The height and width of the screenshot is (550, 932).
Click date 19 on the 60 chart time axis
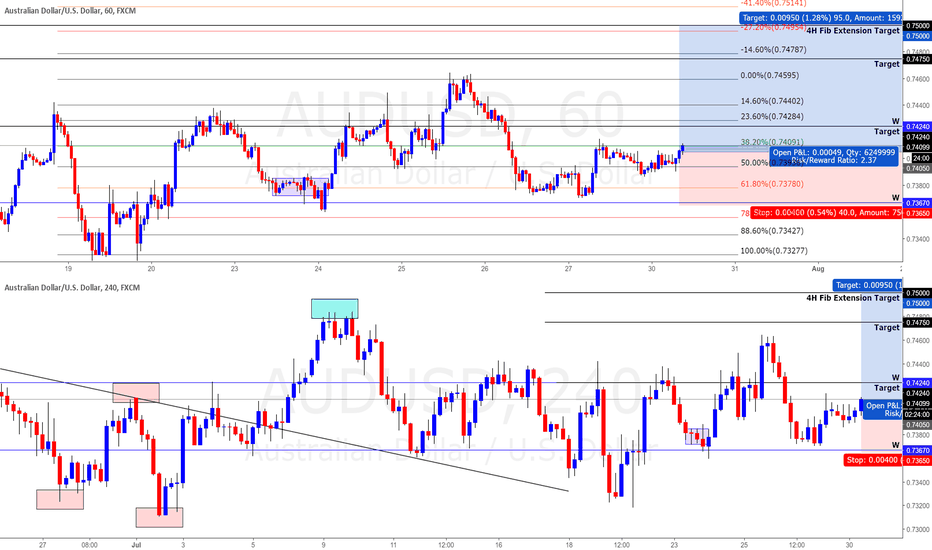68,269
